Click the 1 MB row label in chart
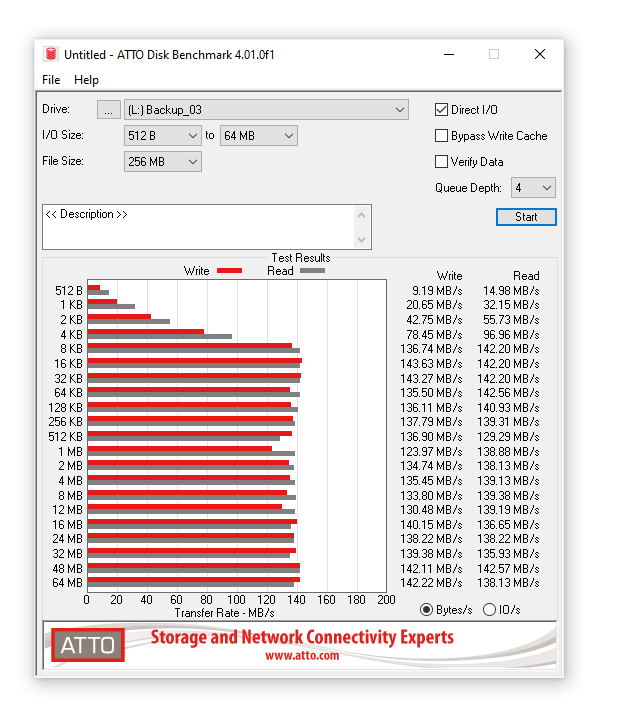Screen dimensions: 626x727 [x=70, y=452]
